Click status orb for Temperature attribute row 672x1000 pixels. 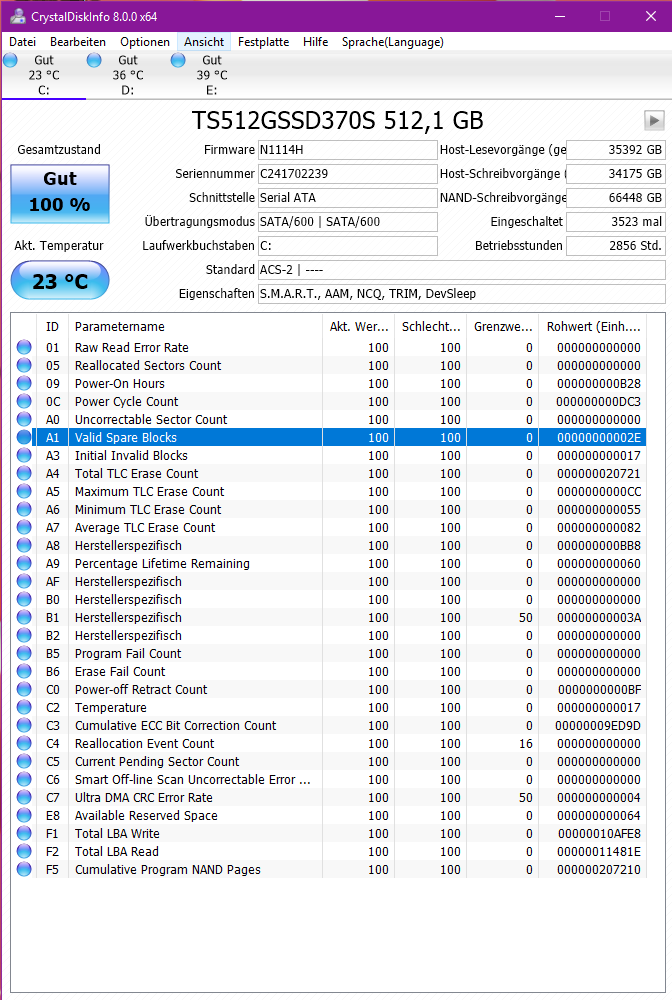pos(24,707)
